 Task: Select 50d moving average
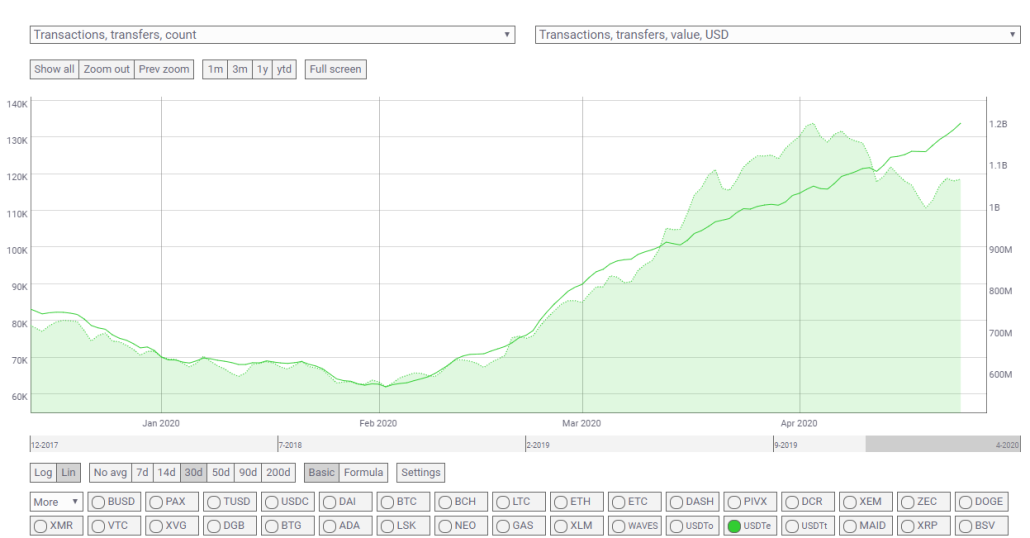coord(221,472)
